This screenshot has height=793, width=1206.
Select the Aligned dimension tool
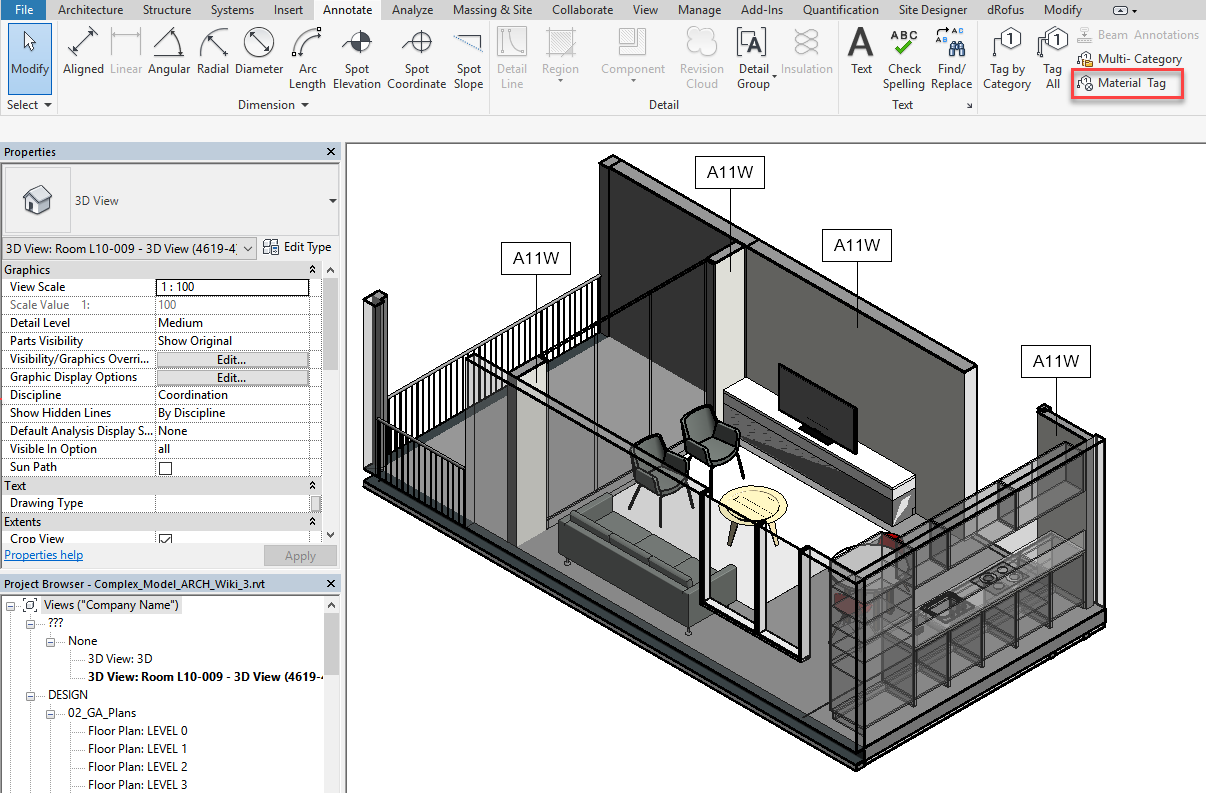click(83, 53)
